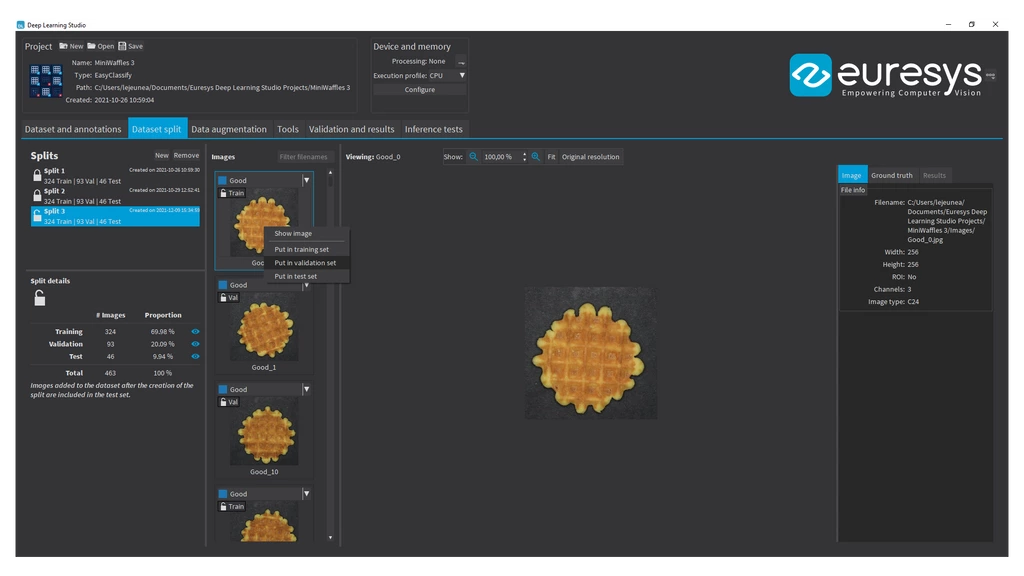
Task: Click the Open project folder icon
Action: [x=92, y=46]
